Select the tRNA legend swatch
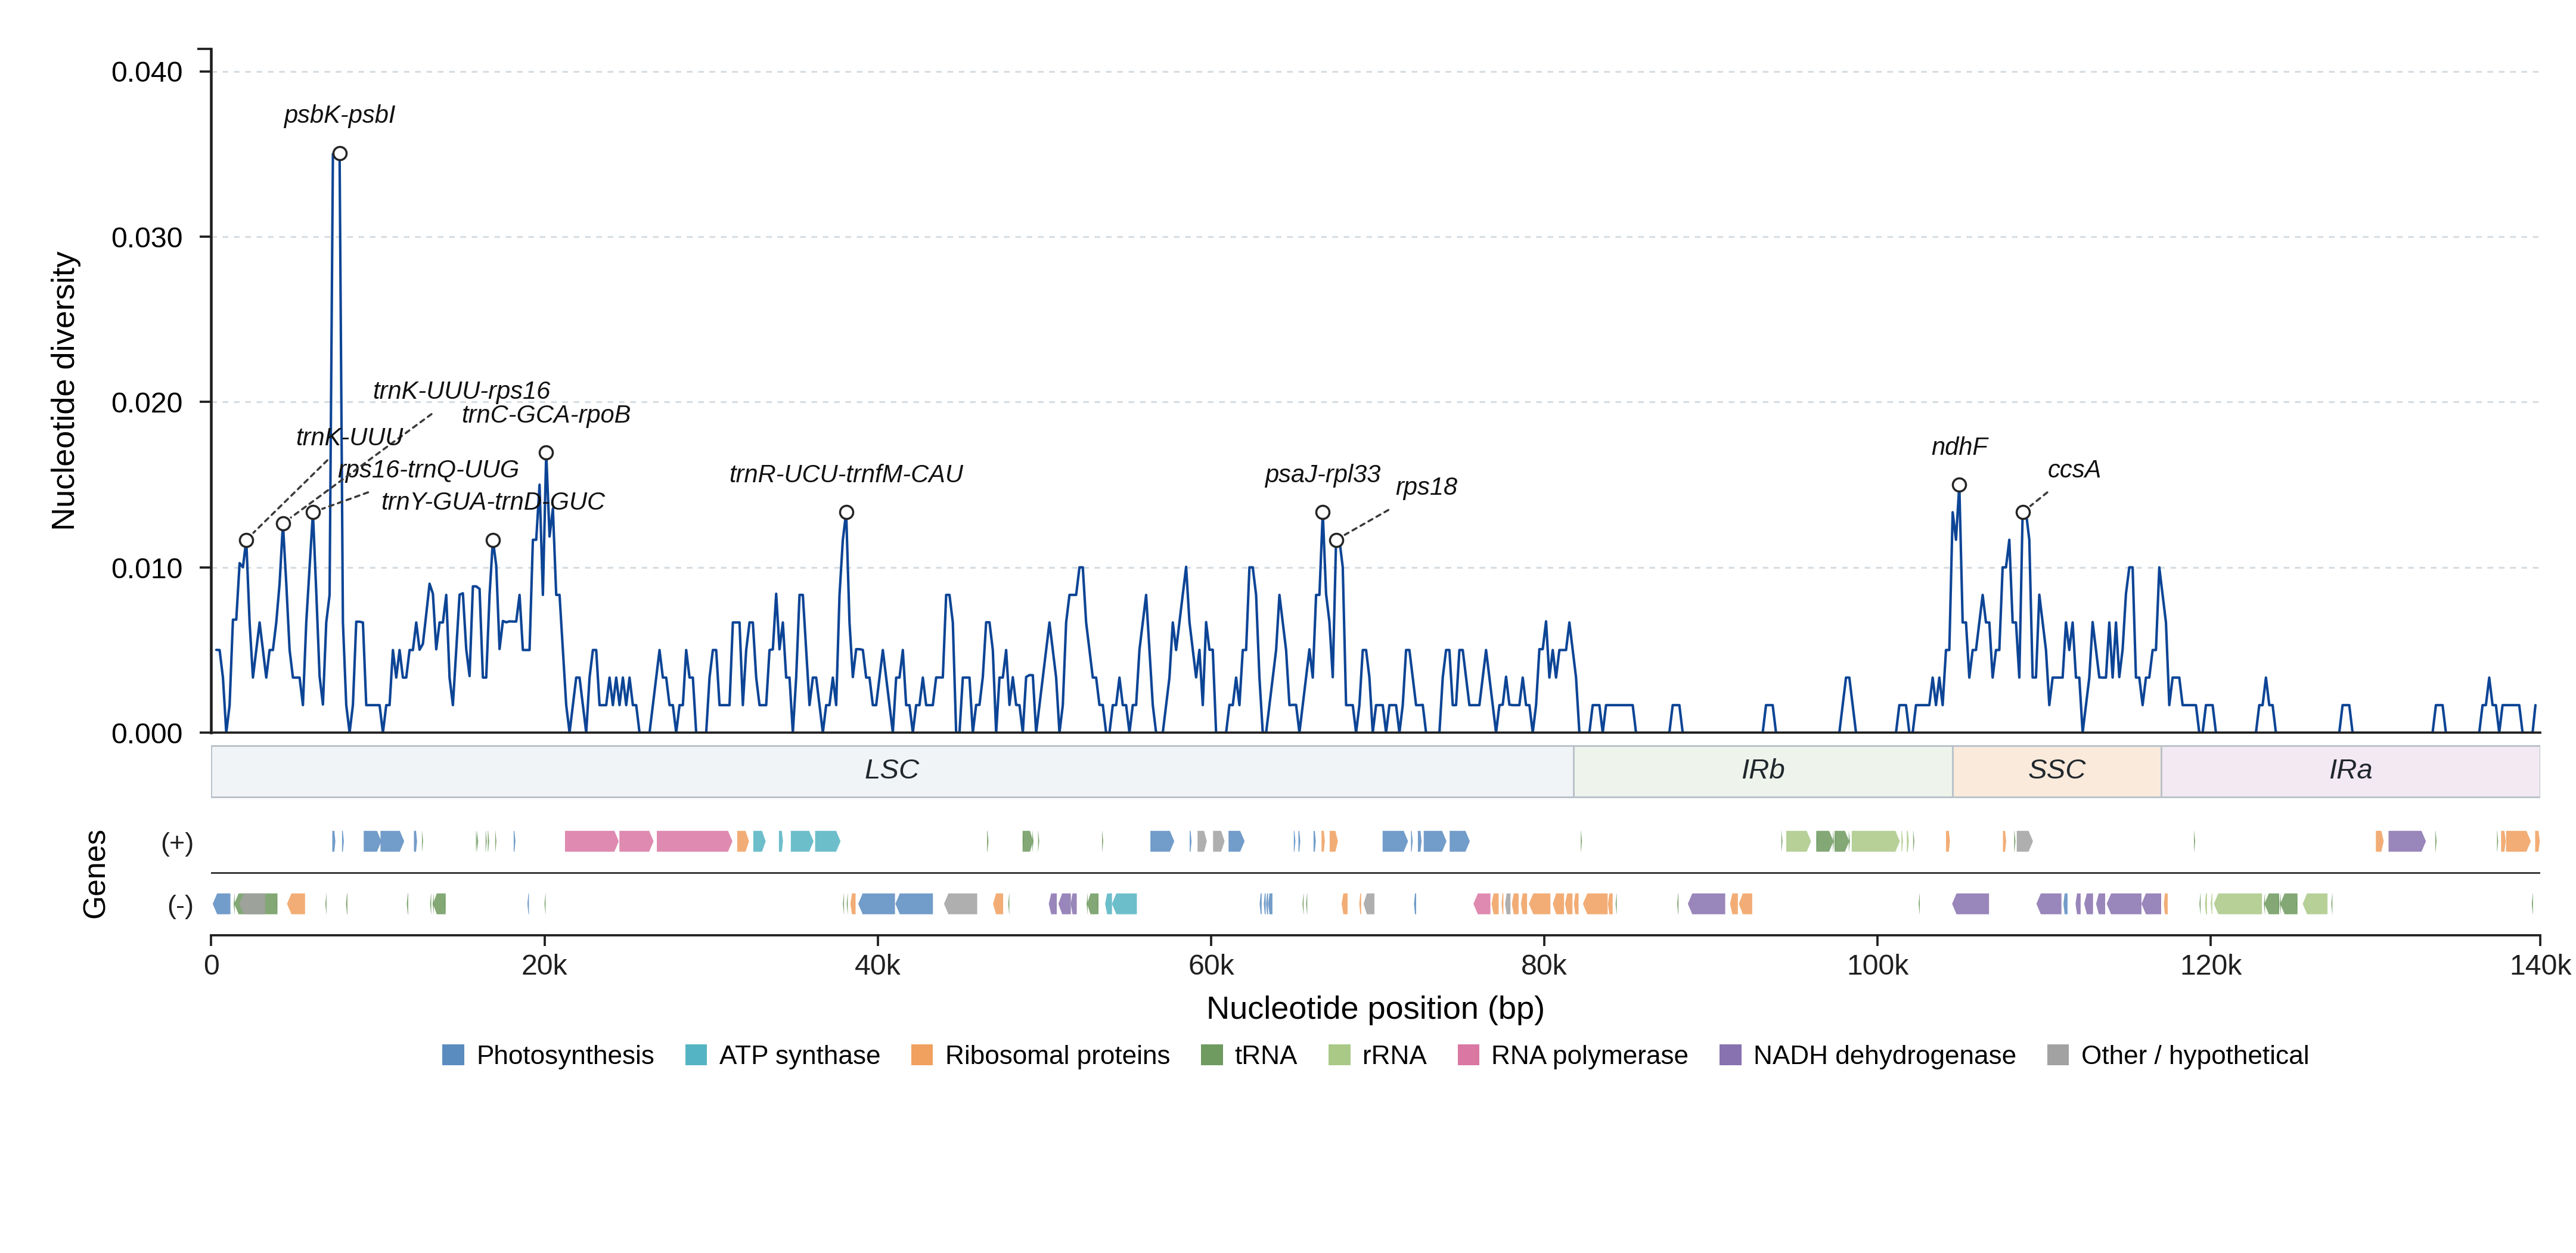The height and width of the screenshot is (1253, 2576). point(1212,1055)
